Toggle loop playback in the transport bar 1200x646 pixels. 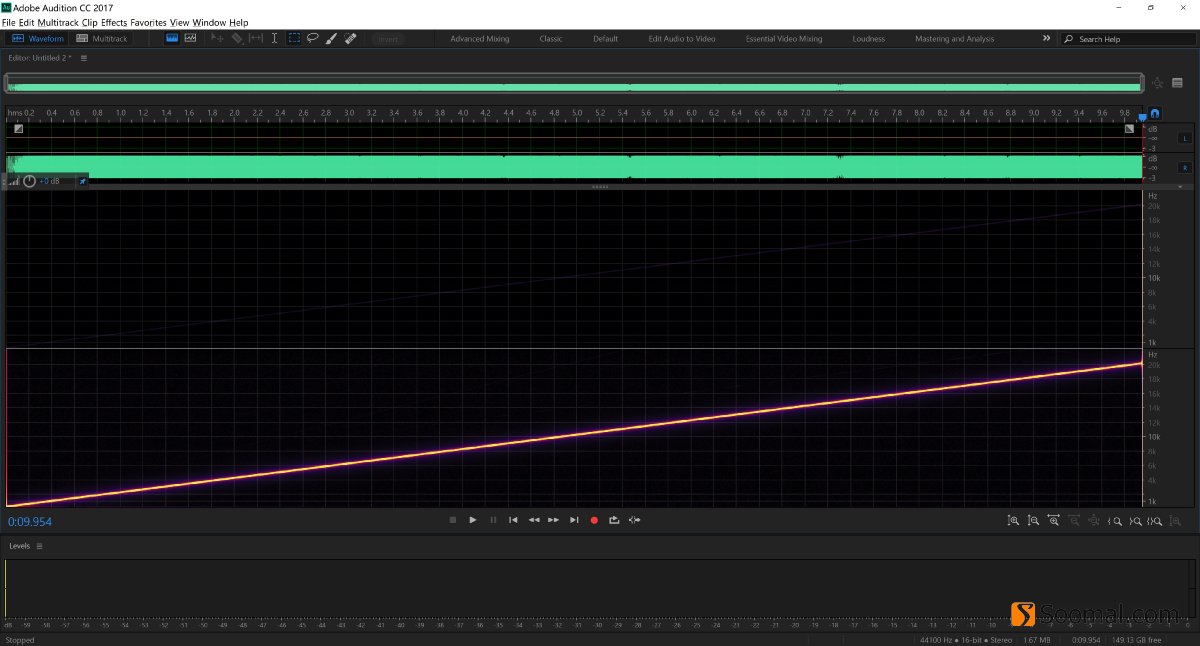point(614,520)
